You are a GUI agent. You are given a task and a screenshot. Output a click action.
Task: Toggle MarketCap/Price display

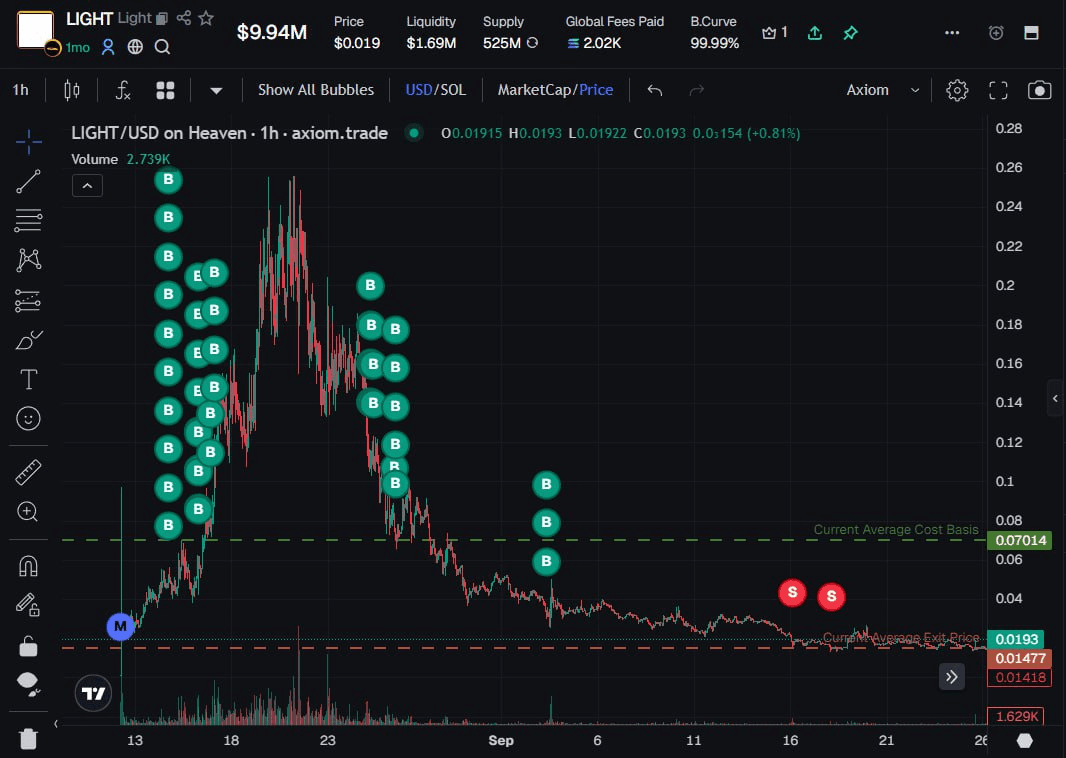coord(555,90)
